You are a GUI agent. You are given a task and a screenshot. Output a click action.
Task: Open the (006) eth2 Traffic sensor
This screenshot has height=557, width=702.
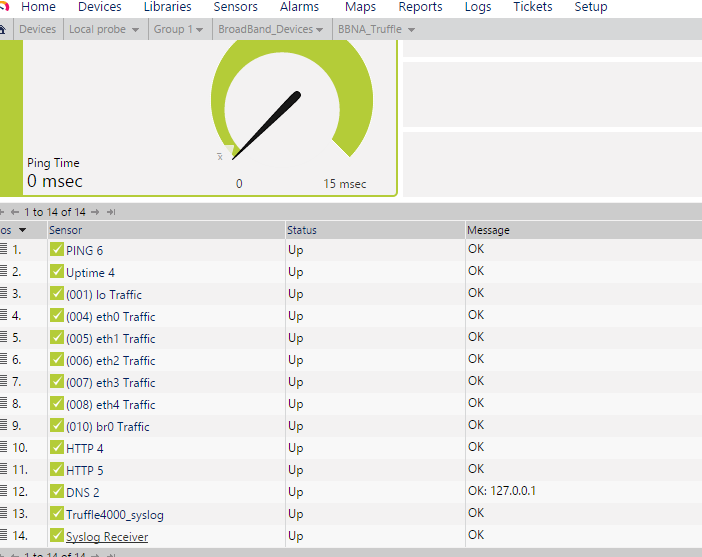pyautogui.click(x=111, y=360)
